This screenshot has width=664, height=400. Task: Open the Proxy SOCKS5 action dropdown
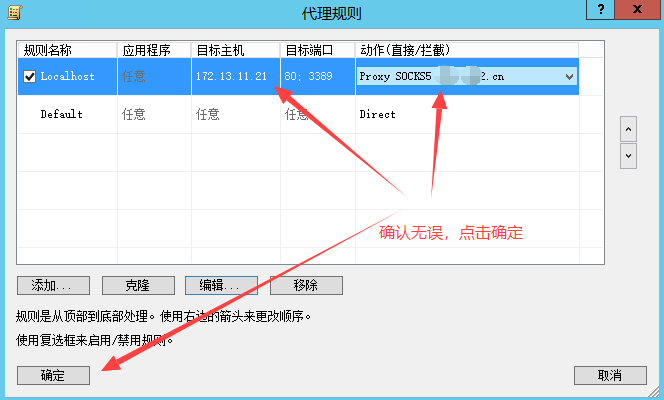tap(569, 76)
